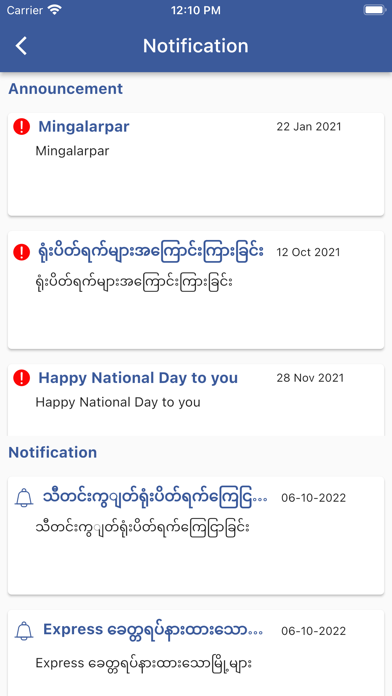This screenshot has width=392, height=696.
Task: Open the Mingalarpar announcement title
Action: click(x=84, y=127)
